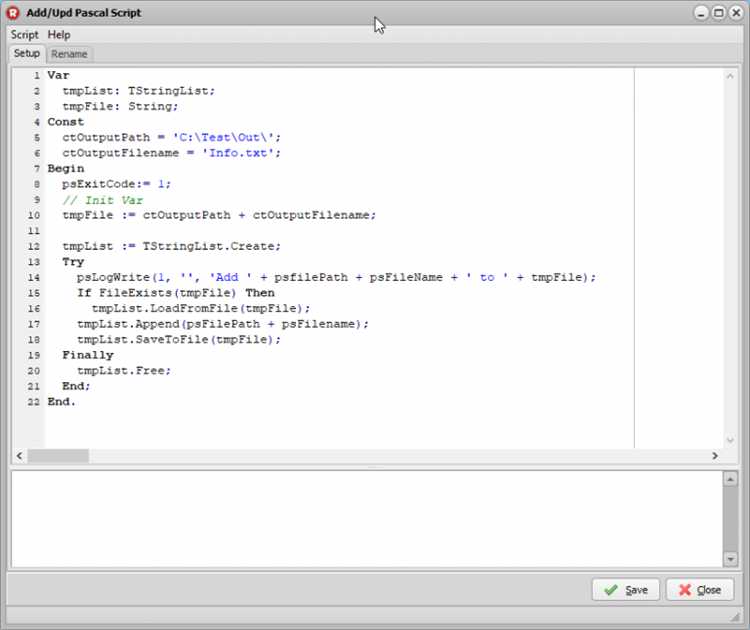Click the window resize grip corner

(735, 617)
